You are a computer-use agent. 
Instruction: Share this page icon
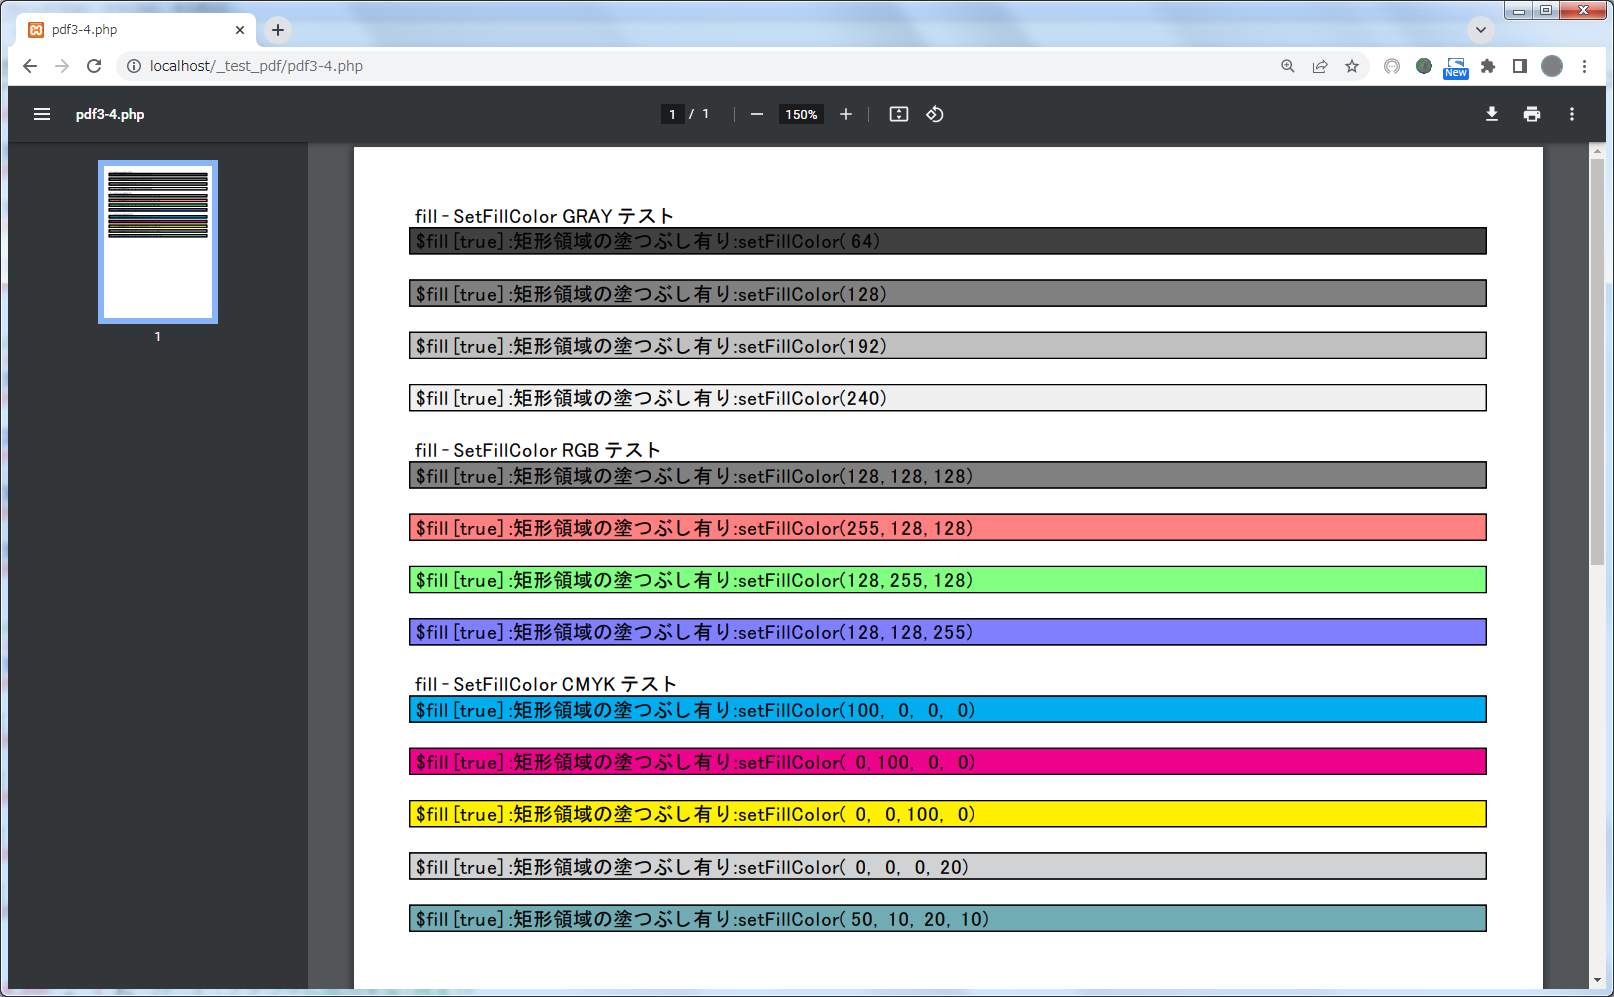coord(1320,66)
